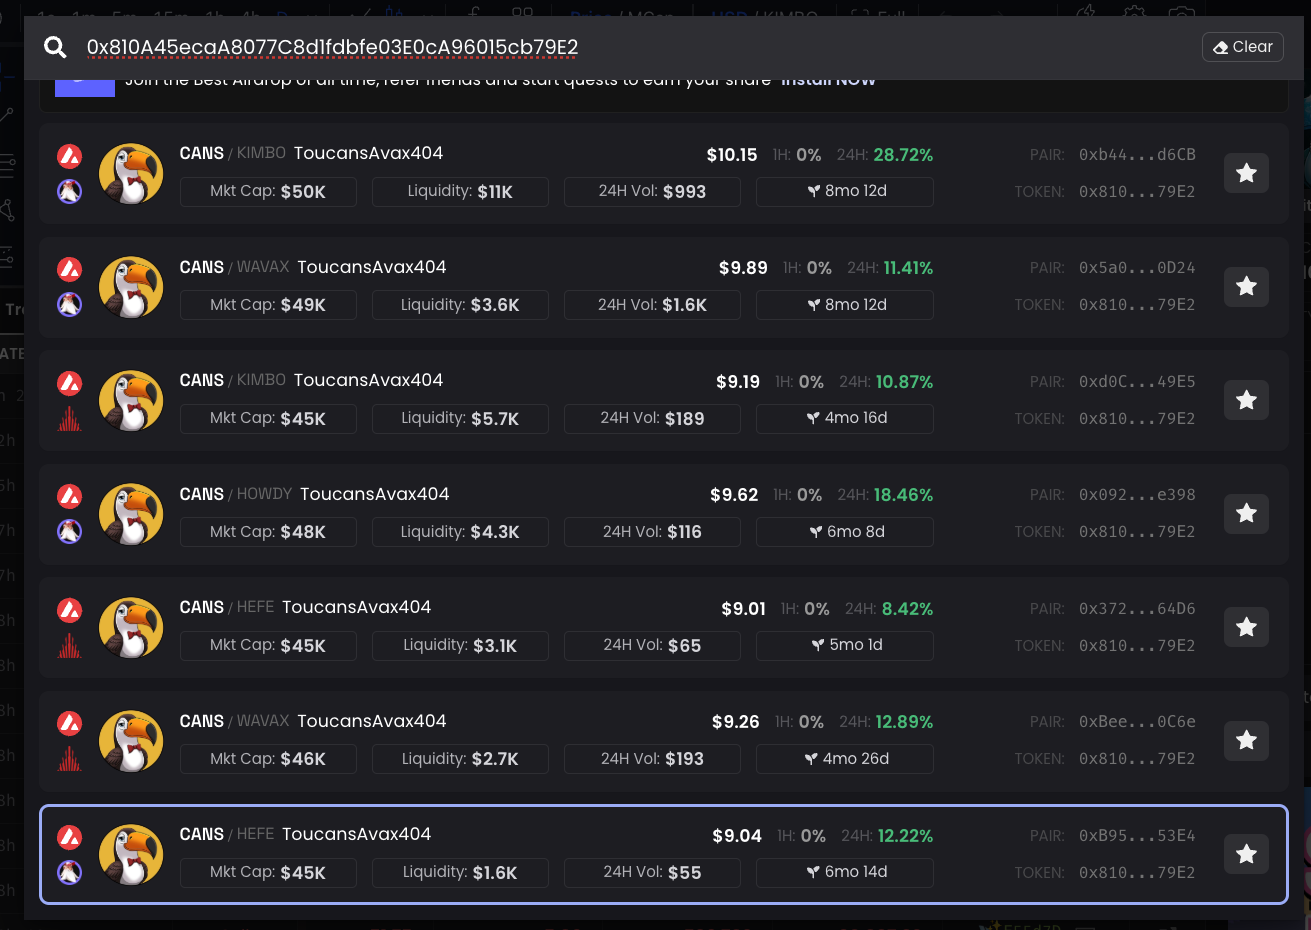Star the CANS/WAVAX pair priced $9.89
This screenshot has width=1311, height=930.
point(1246,287)
